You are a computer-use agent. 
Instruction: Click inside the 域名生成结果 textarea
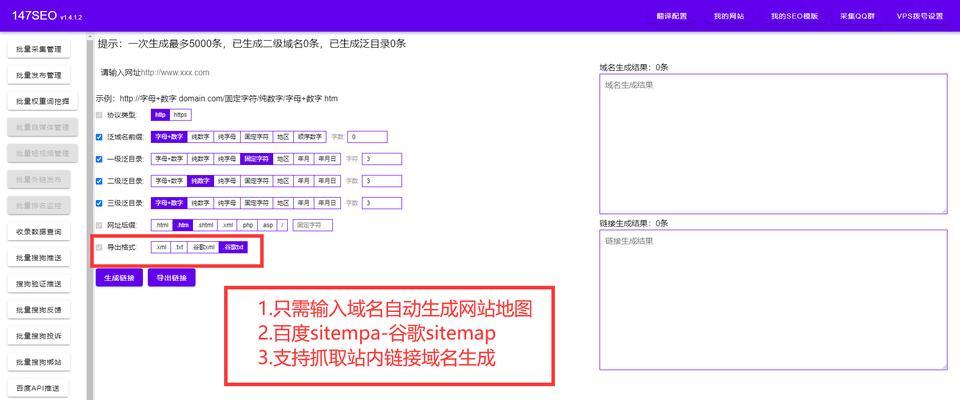coord(773,144)
